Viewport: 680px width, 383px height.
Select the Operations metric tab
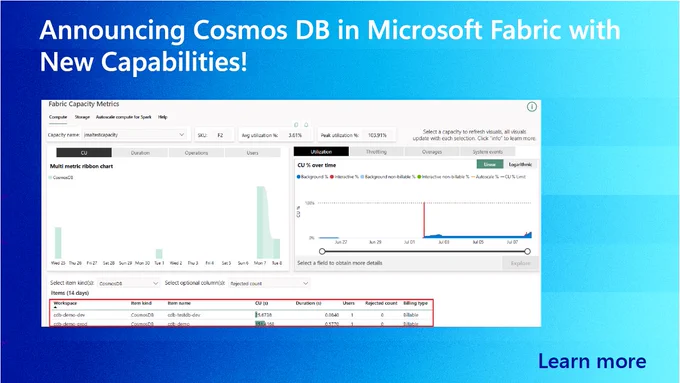coord(196,153)
